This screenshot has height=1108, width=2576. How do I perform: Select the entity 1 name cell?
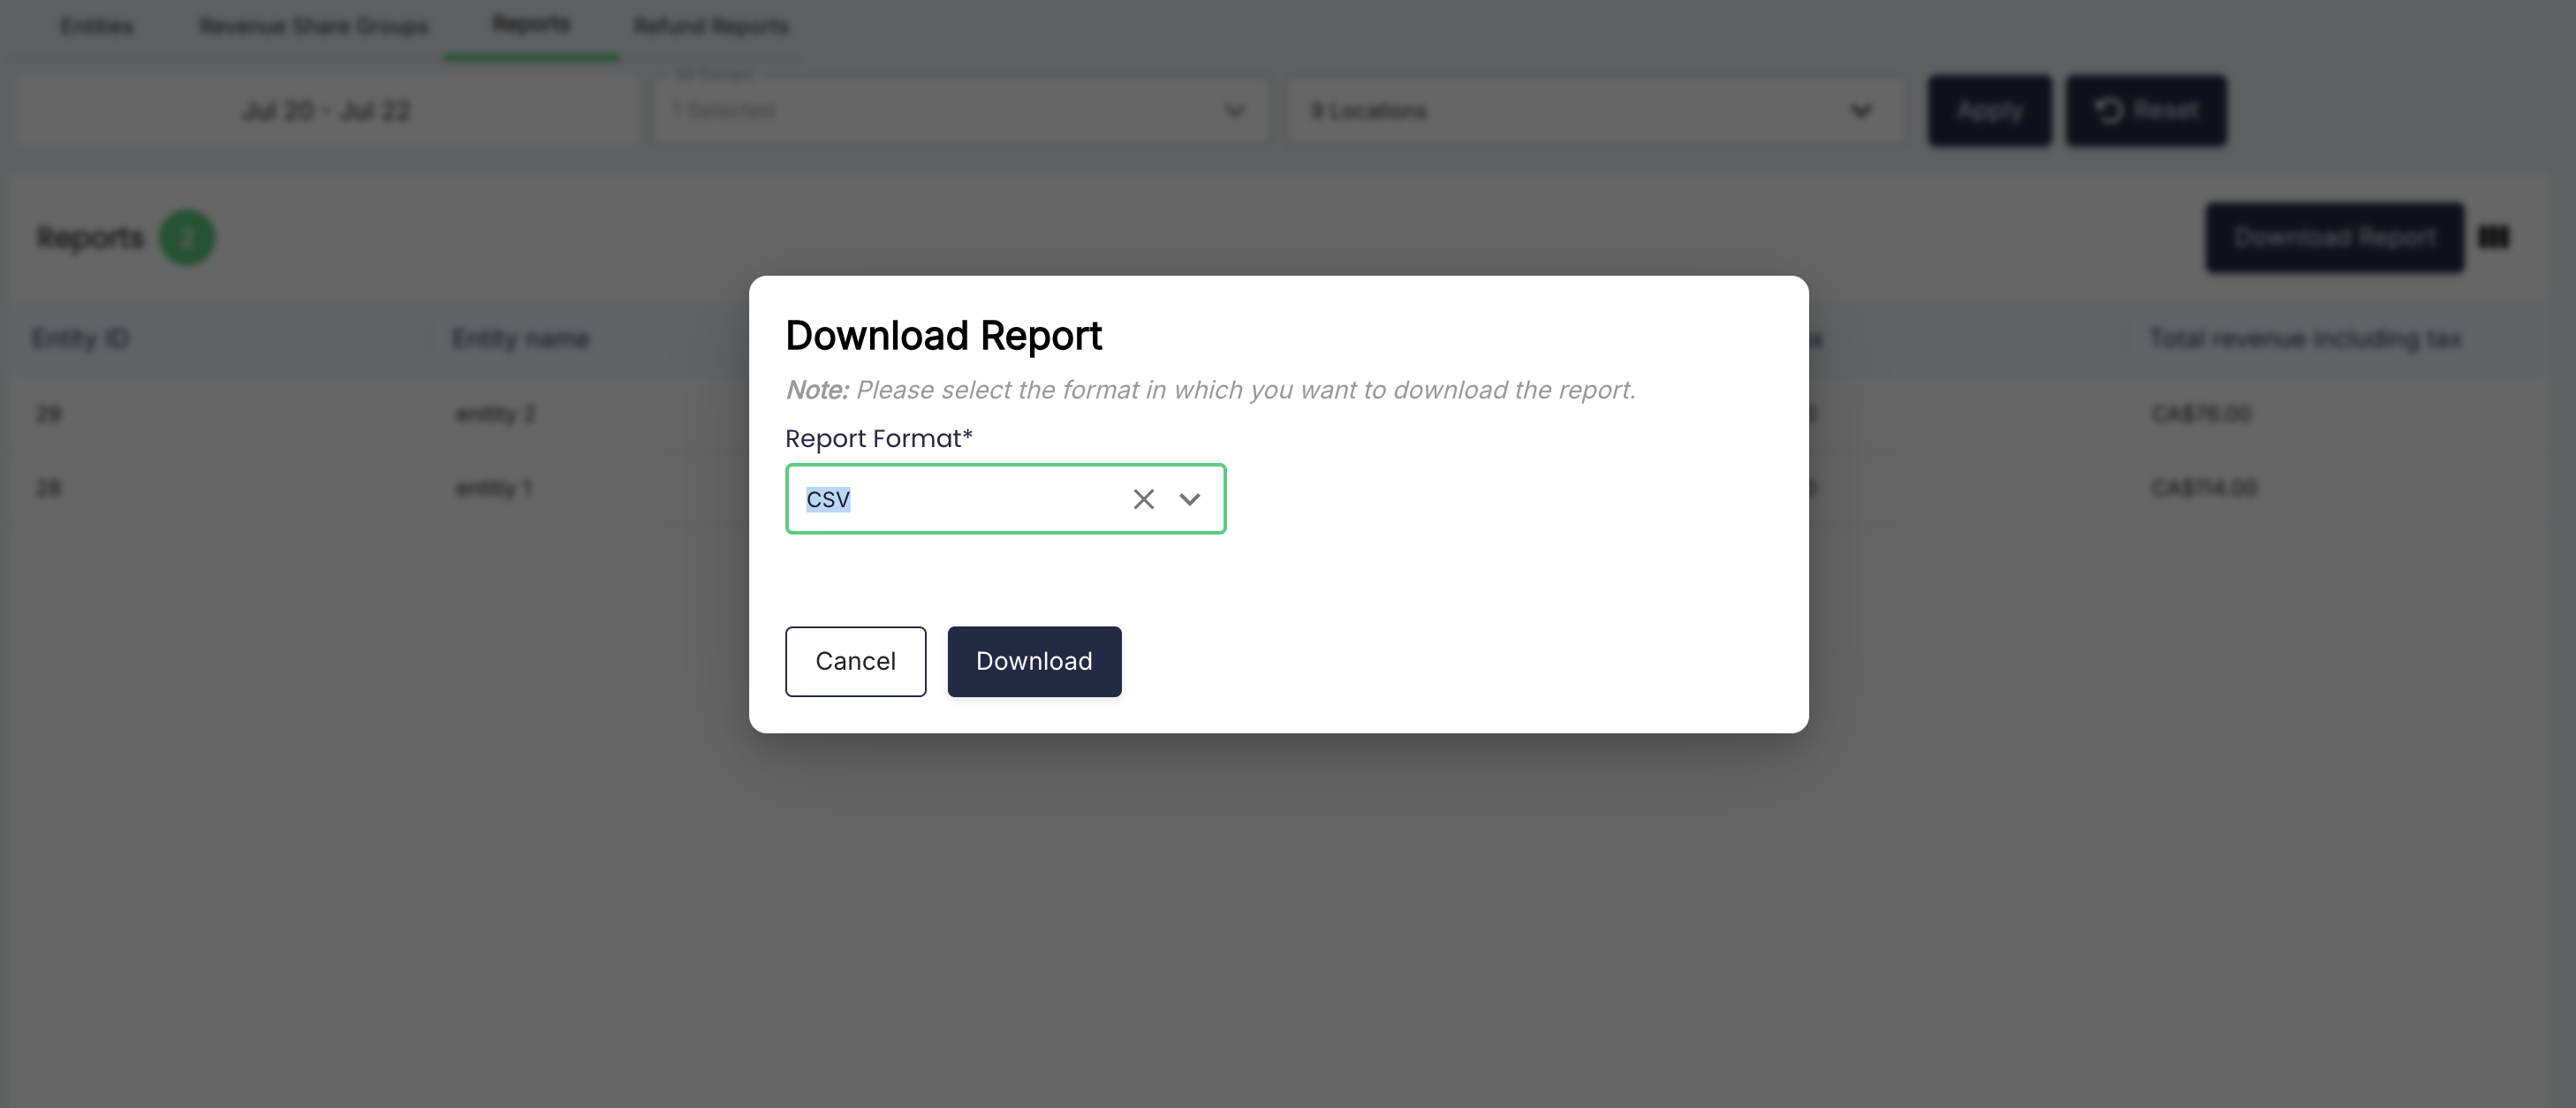click(x=494, y=488)
